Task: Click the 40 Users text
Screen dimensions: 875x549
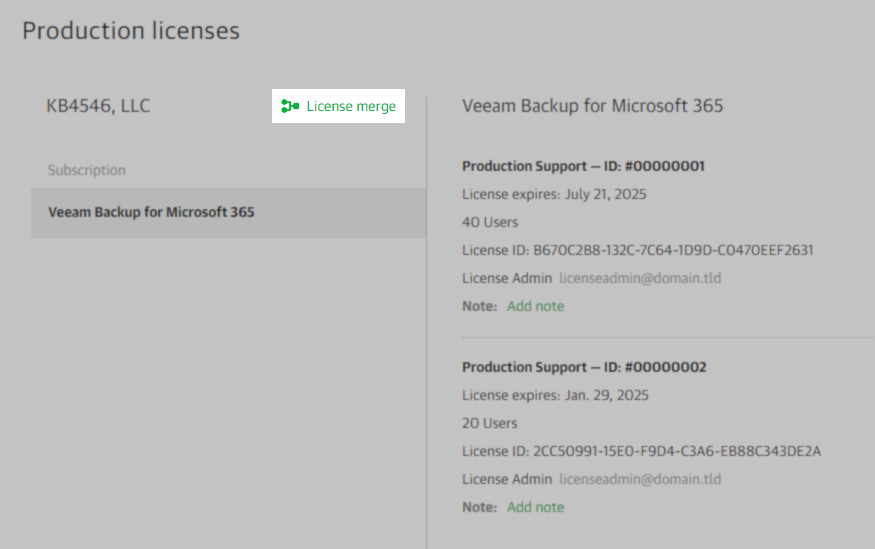Action: 490,222
